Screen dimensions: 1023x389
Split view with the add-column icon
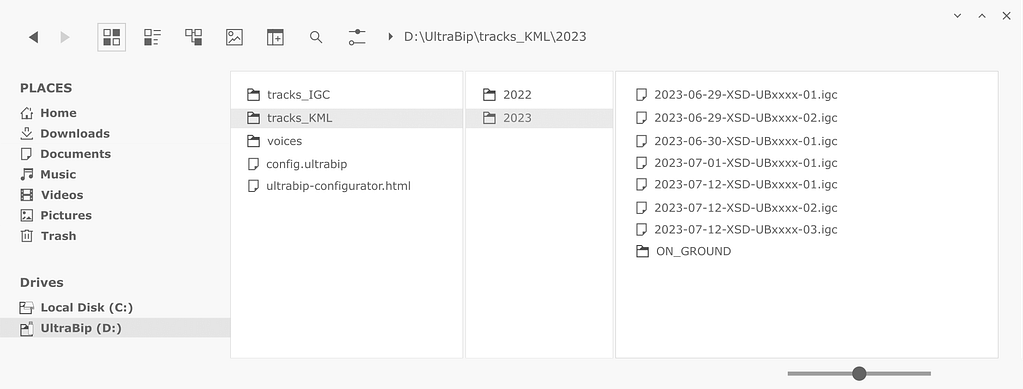pos(275,37)
